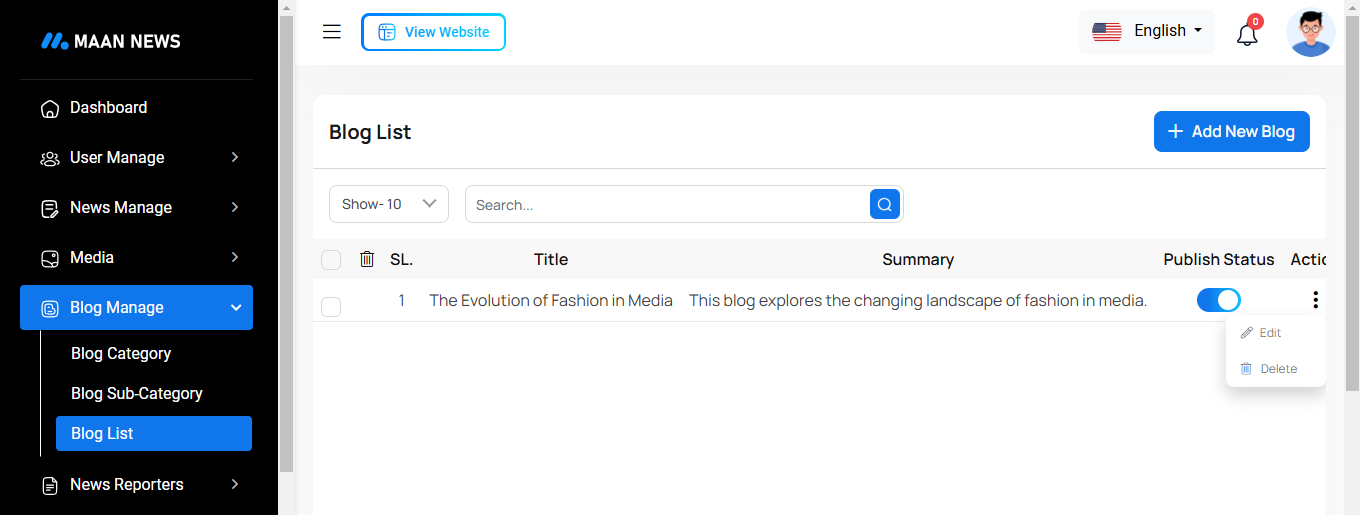Click the hamburger menu icon

332,32
